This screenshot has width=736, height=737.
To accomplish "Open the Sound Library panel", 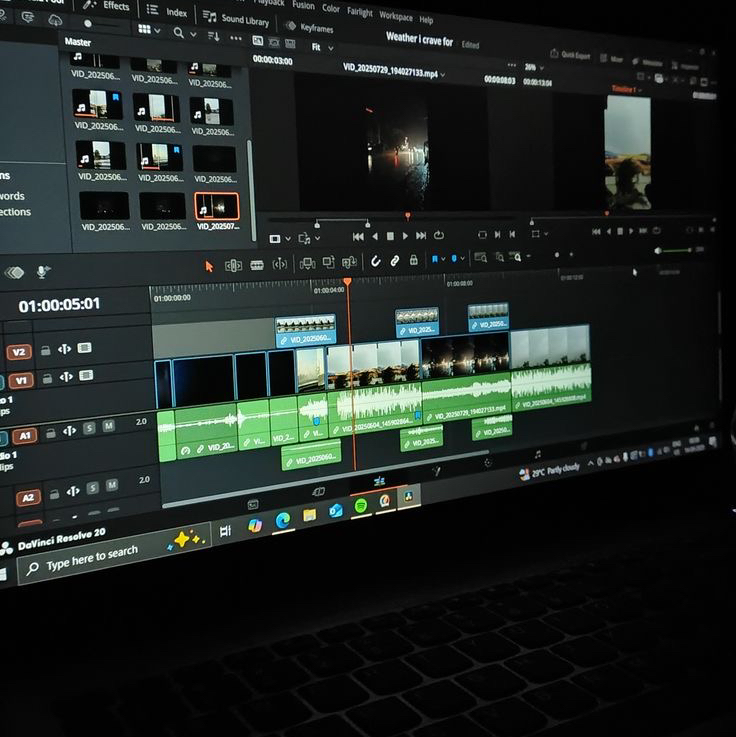I will pos(238,18).
